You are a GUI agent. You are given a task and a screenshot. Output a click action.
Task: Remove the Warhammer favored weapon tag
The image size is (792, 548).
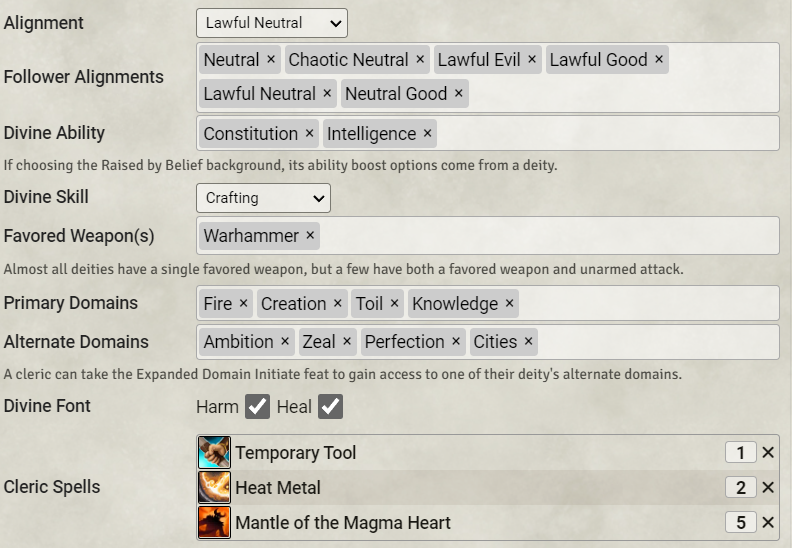[310, 236]
